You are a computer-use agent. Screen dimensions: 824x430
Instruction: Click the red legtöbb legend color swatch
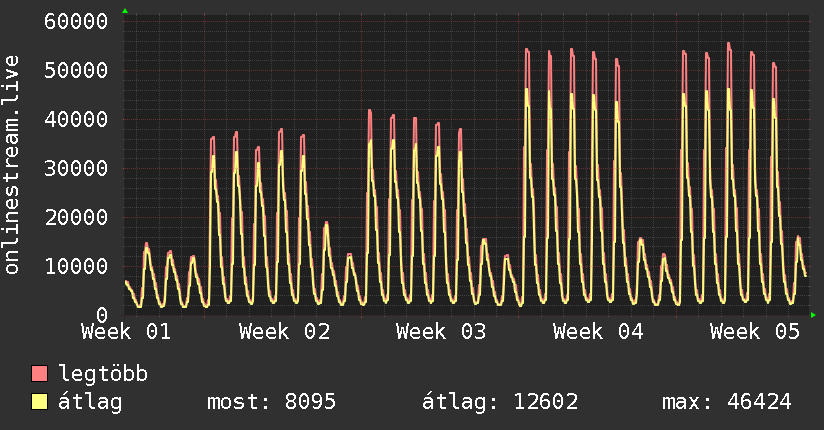point(40,375)
